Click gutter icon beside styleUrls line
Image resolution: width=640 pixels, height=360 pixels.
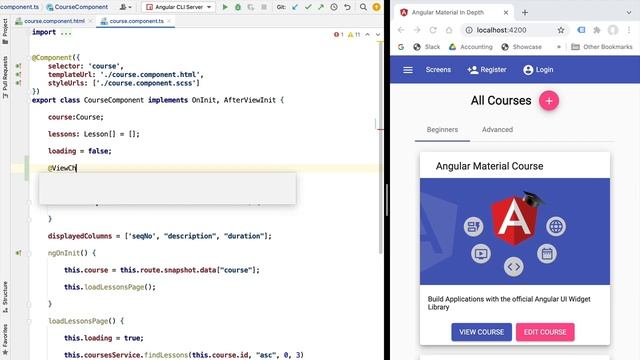[x=18, y=83]
